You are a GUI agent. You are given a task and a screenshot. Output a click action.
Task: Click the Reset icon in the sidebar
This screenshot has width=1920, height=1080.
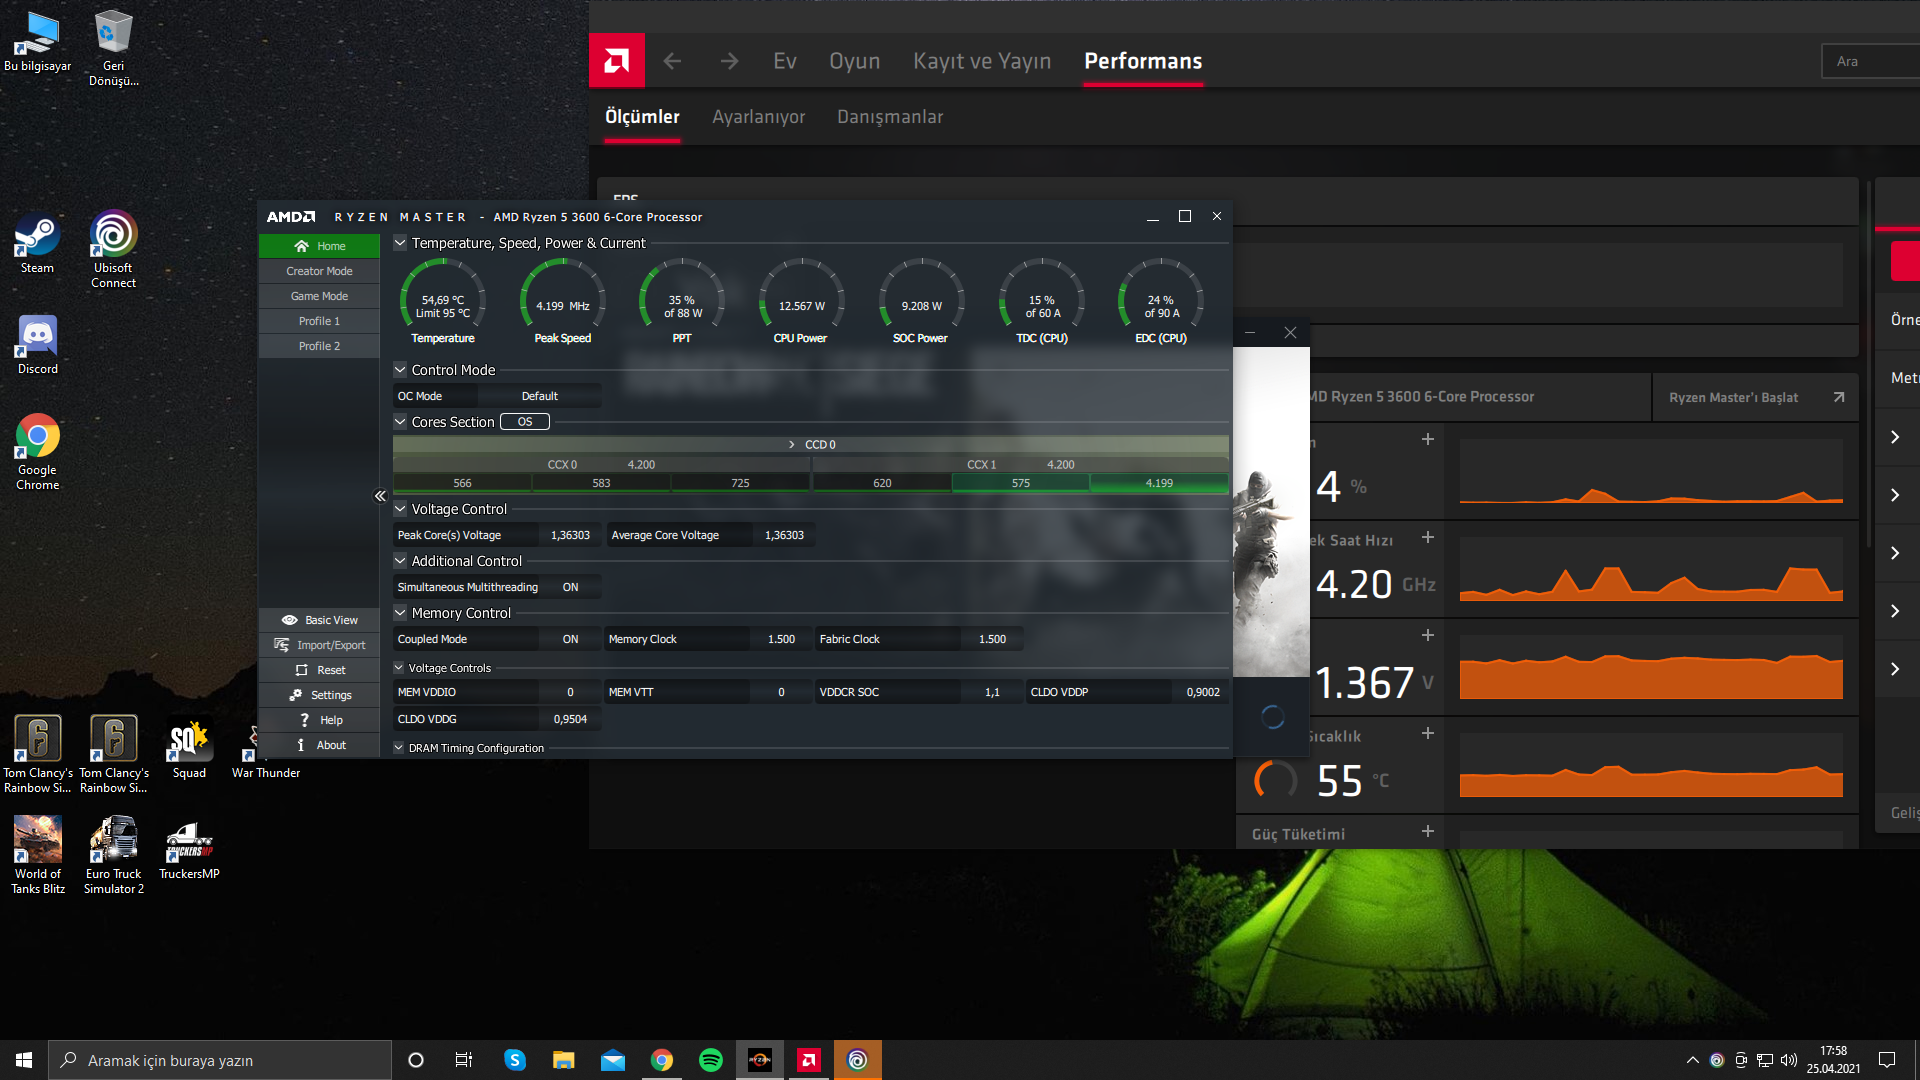(302, 670)
